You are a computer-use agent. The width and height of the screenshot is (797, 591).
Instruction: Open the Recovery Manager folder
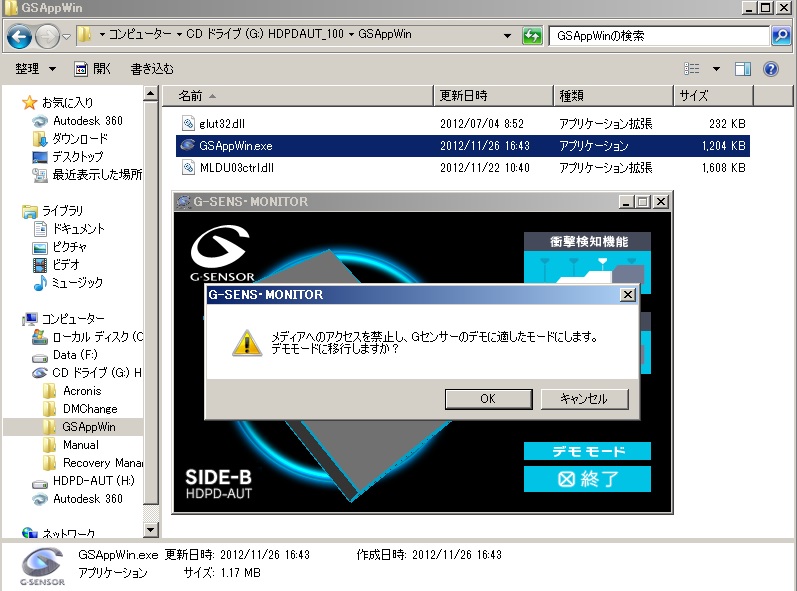103,463
